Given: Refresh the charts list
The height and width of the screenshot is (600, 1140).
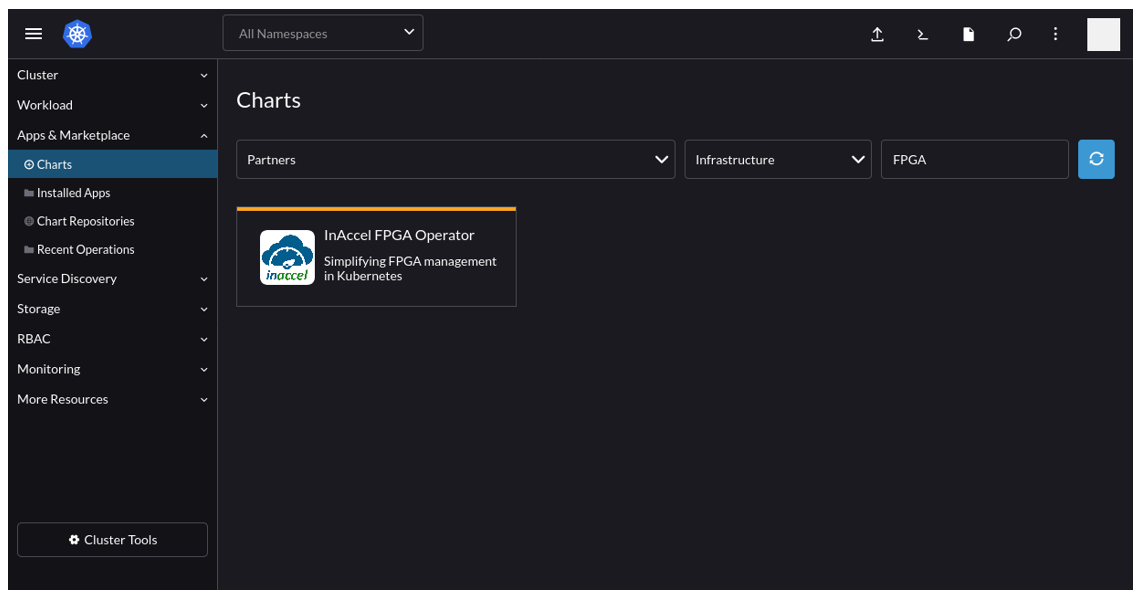Looking at the screenshot, I should click(x=1096, y=159).
